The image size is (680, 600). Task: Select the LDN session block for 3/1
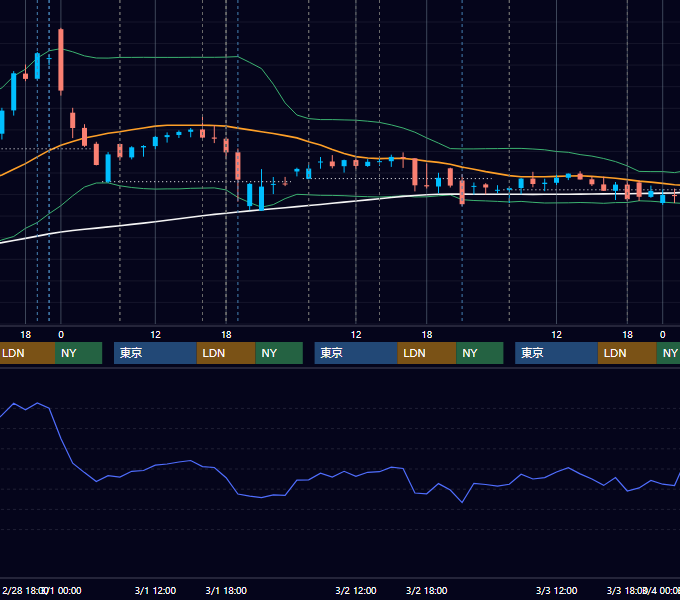pyautogui.click(x=226, y=353)
